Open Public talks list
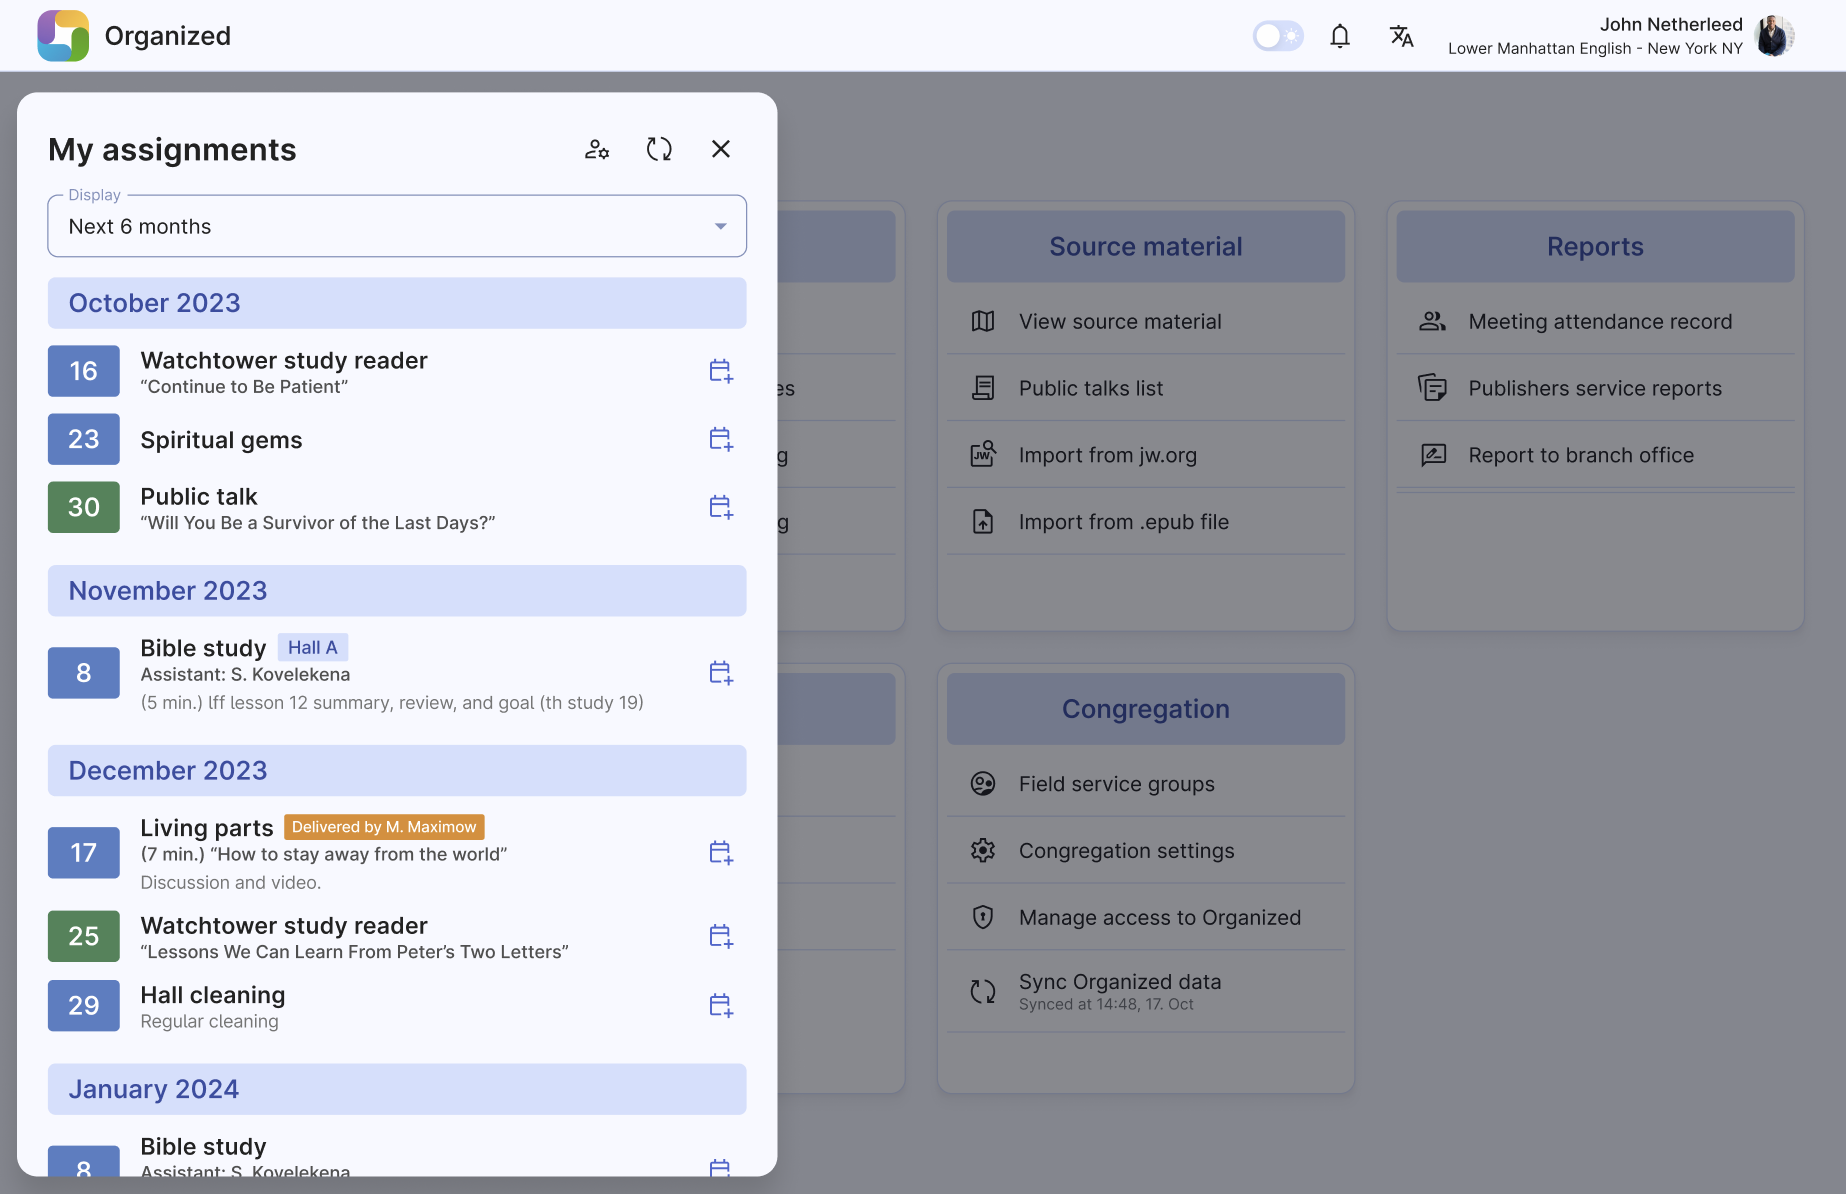This screenshot has height=1194, width=1846. point(1091,388)
